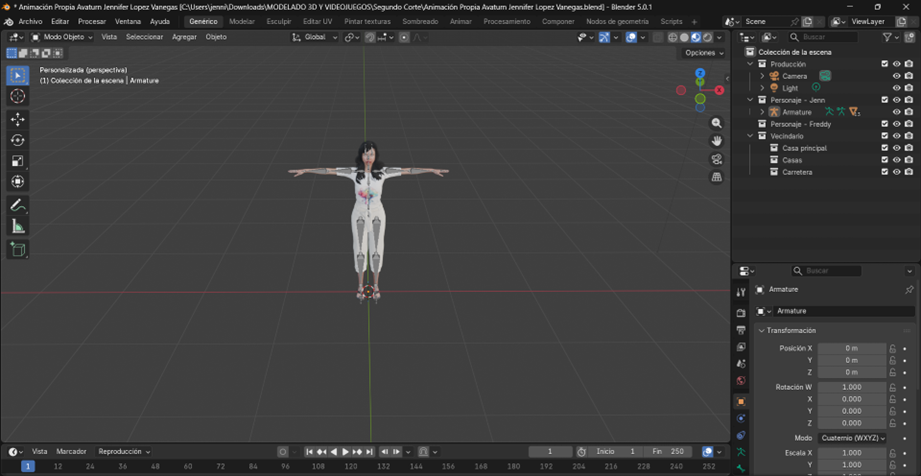Collapse the Vecindario collection
This screenshot has width=921, height=476.
tap(750, 136)
